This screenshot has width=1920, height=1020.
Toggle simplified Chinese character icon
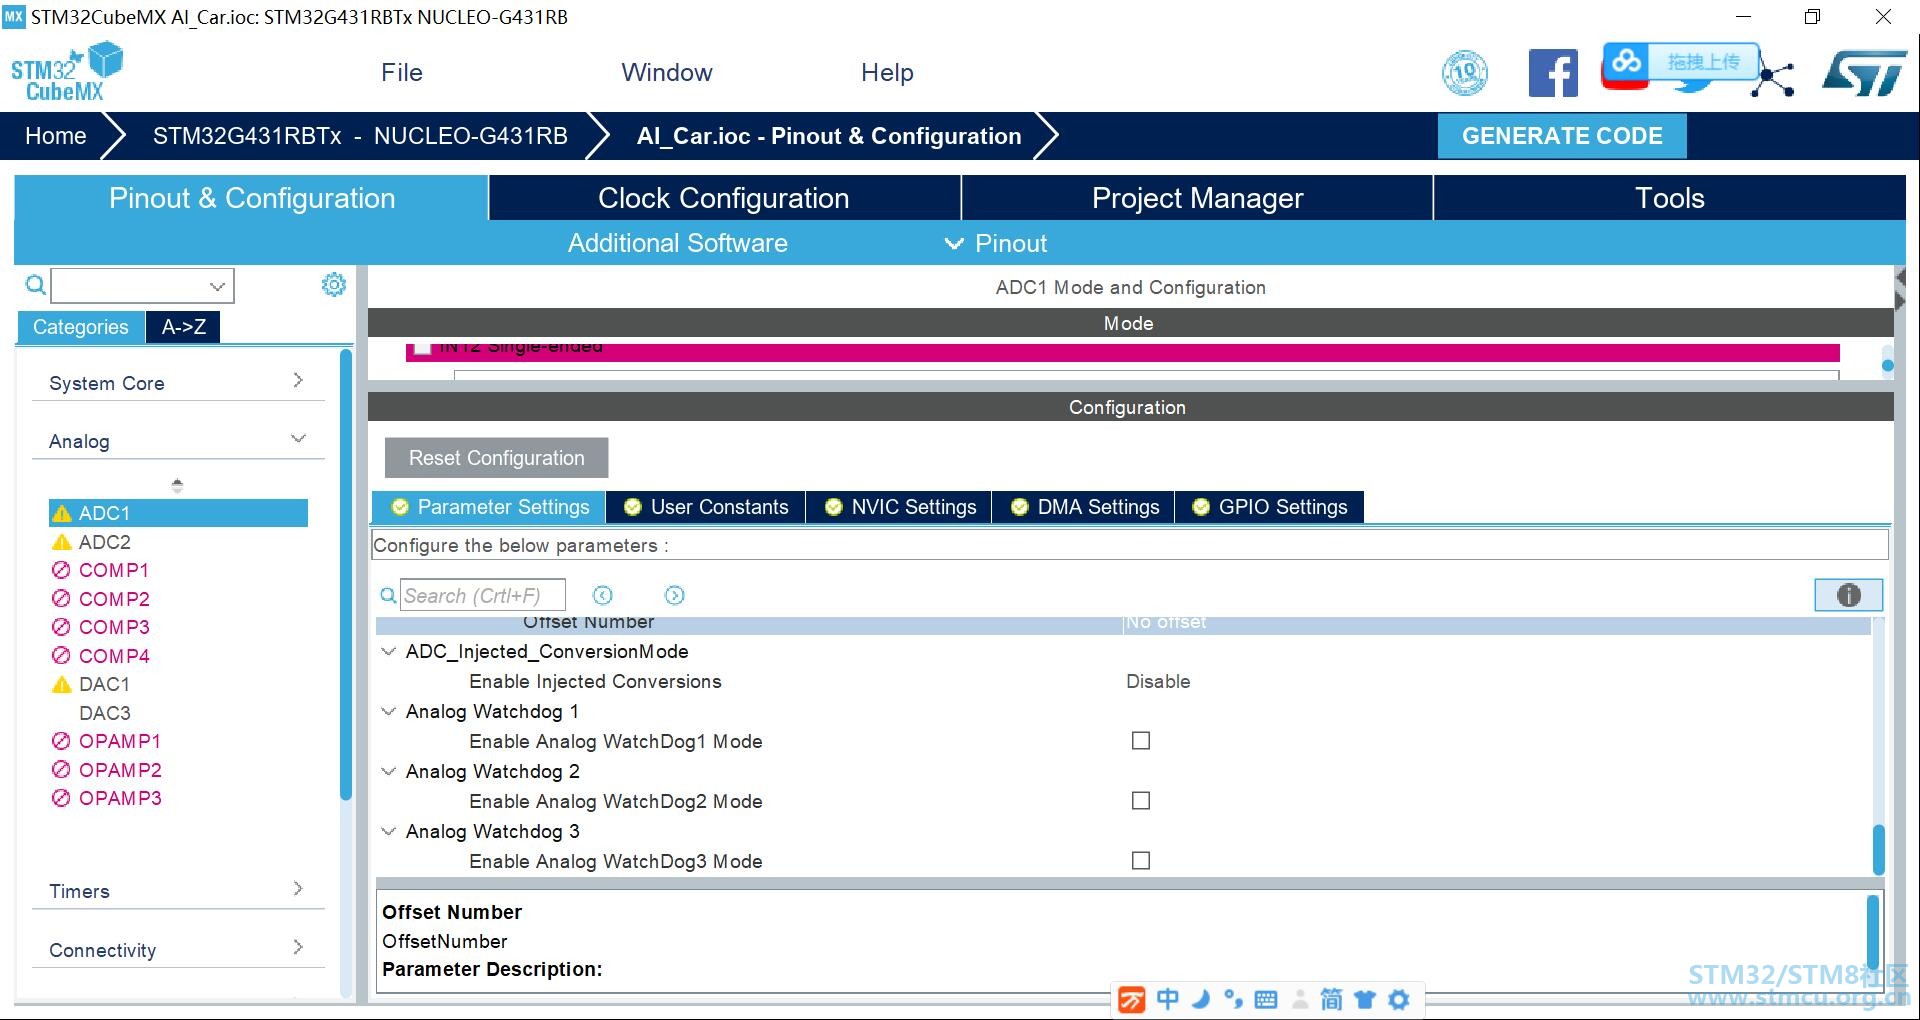[x=1331, y=999]
